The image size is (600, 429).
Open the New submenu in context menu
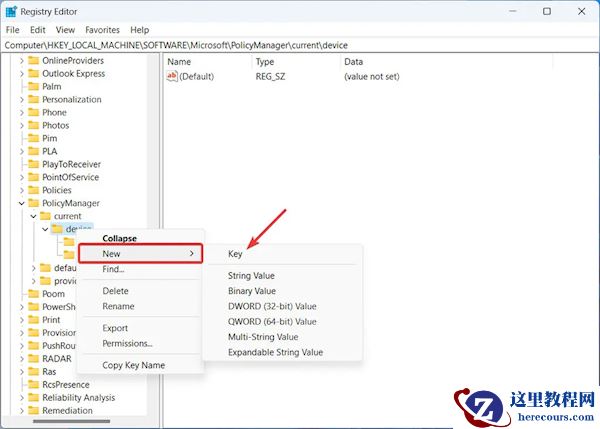tap(140, 253)
